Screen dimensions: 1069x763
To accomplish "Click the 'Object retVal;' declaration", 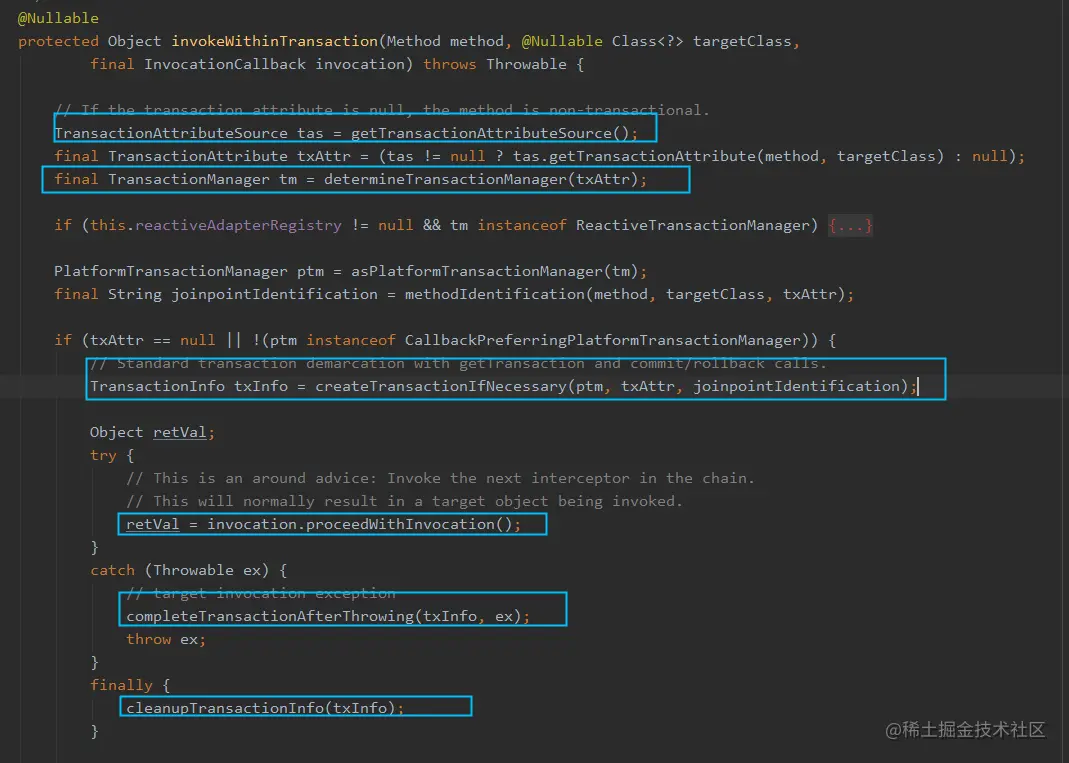I will click(152, 432).
